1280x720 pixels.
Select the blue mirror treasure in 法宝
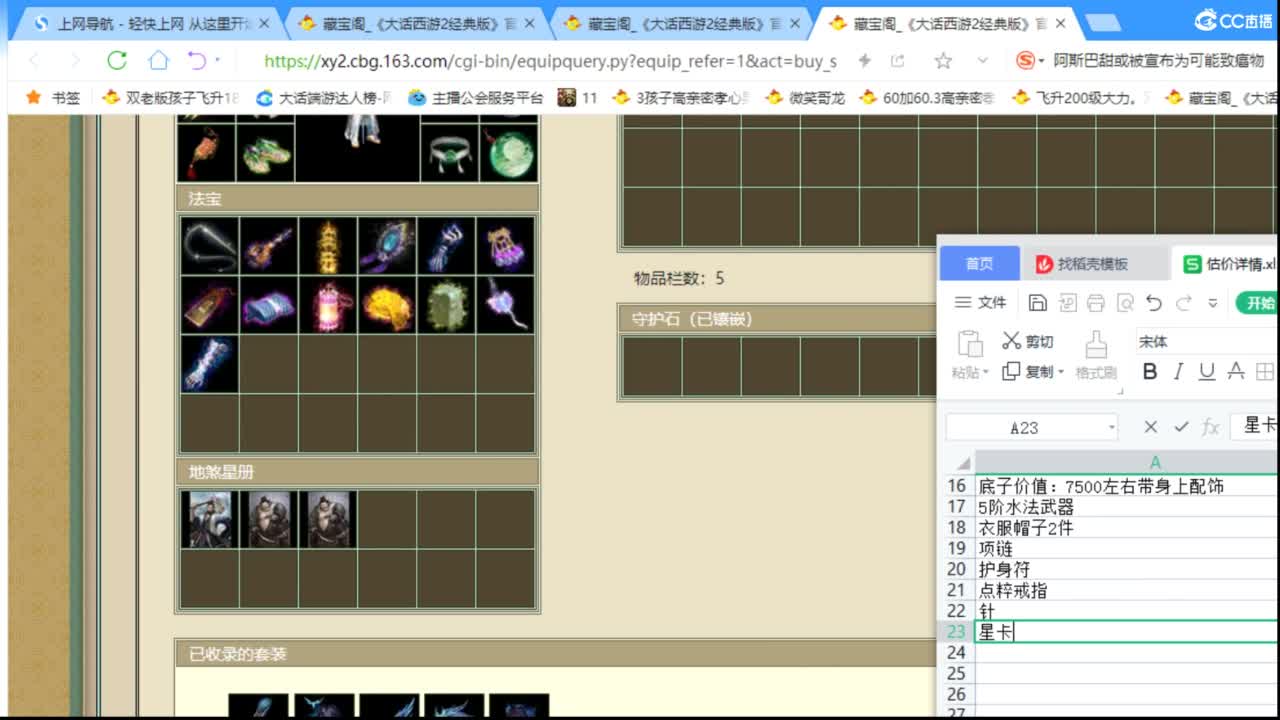coord(387,245)
